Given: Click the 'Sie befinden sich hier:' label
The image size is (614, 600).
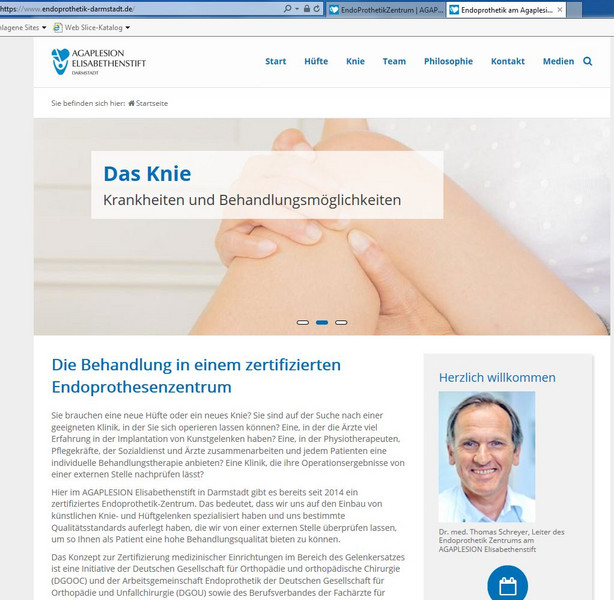Looking at the screenshot, I should (88, 103).
